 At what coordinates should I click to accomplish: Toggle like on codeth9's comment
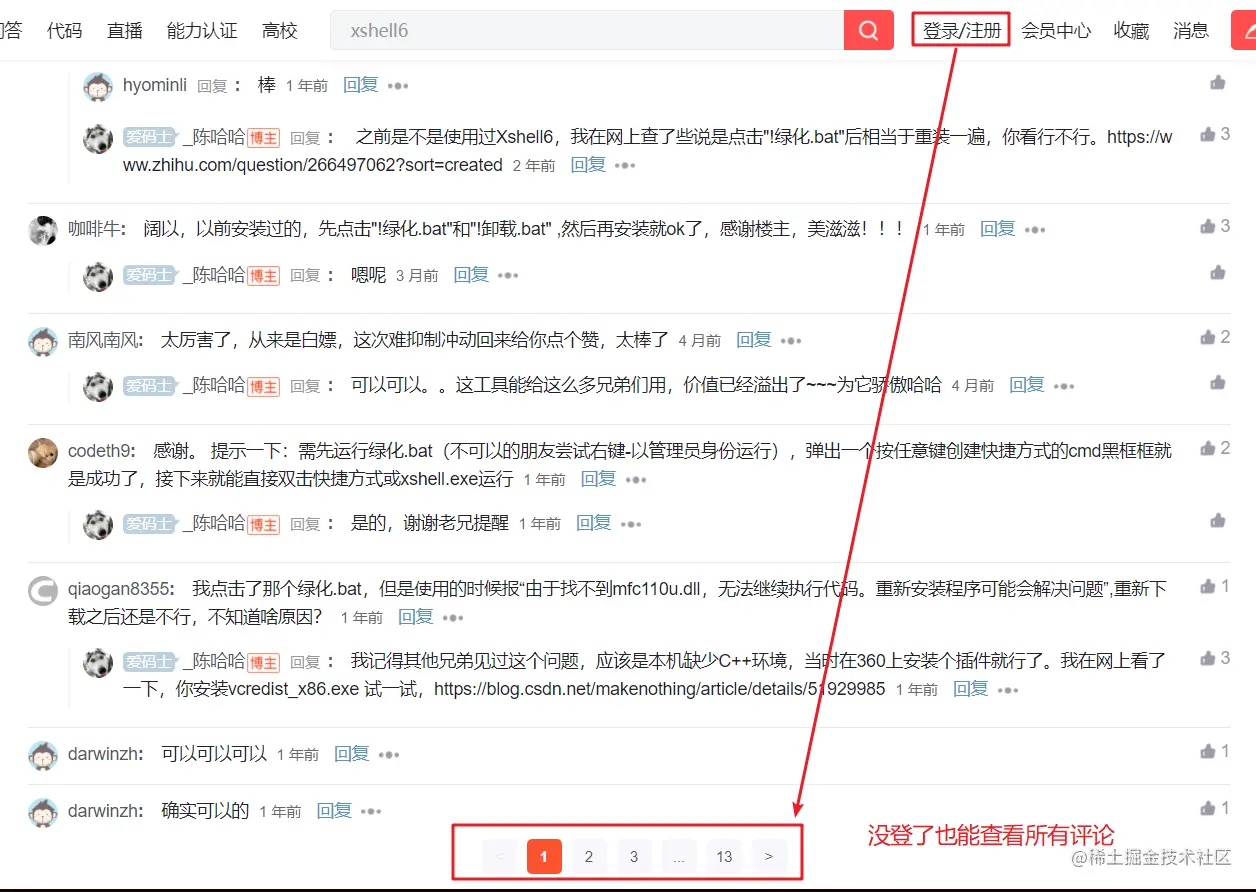click(x=1208, y=448)
